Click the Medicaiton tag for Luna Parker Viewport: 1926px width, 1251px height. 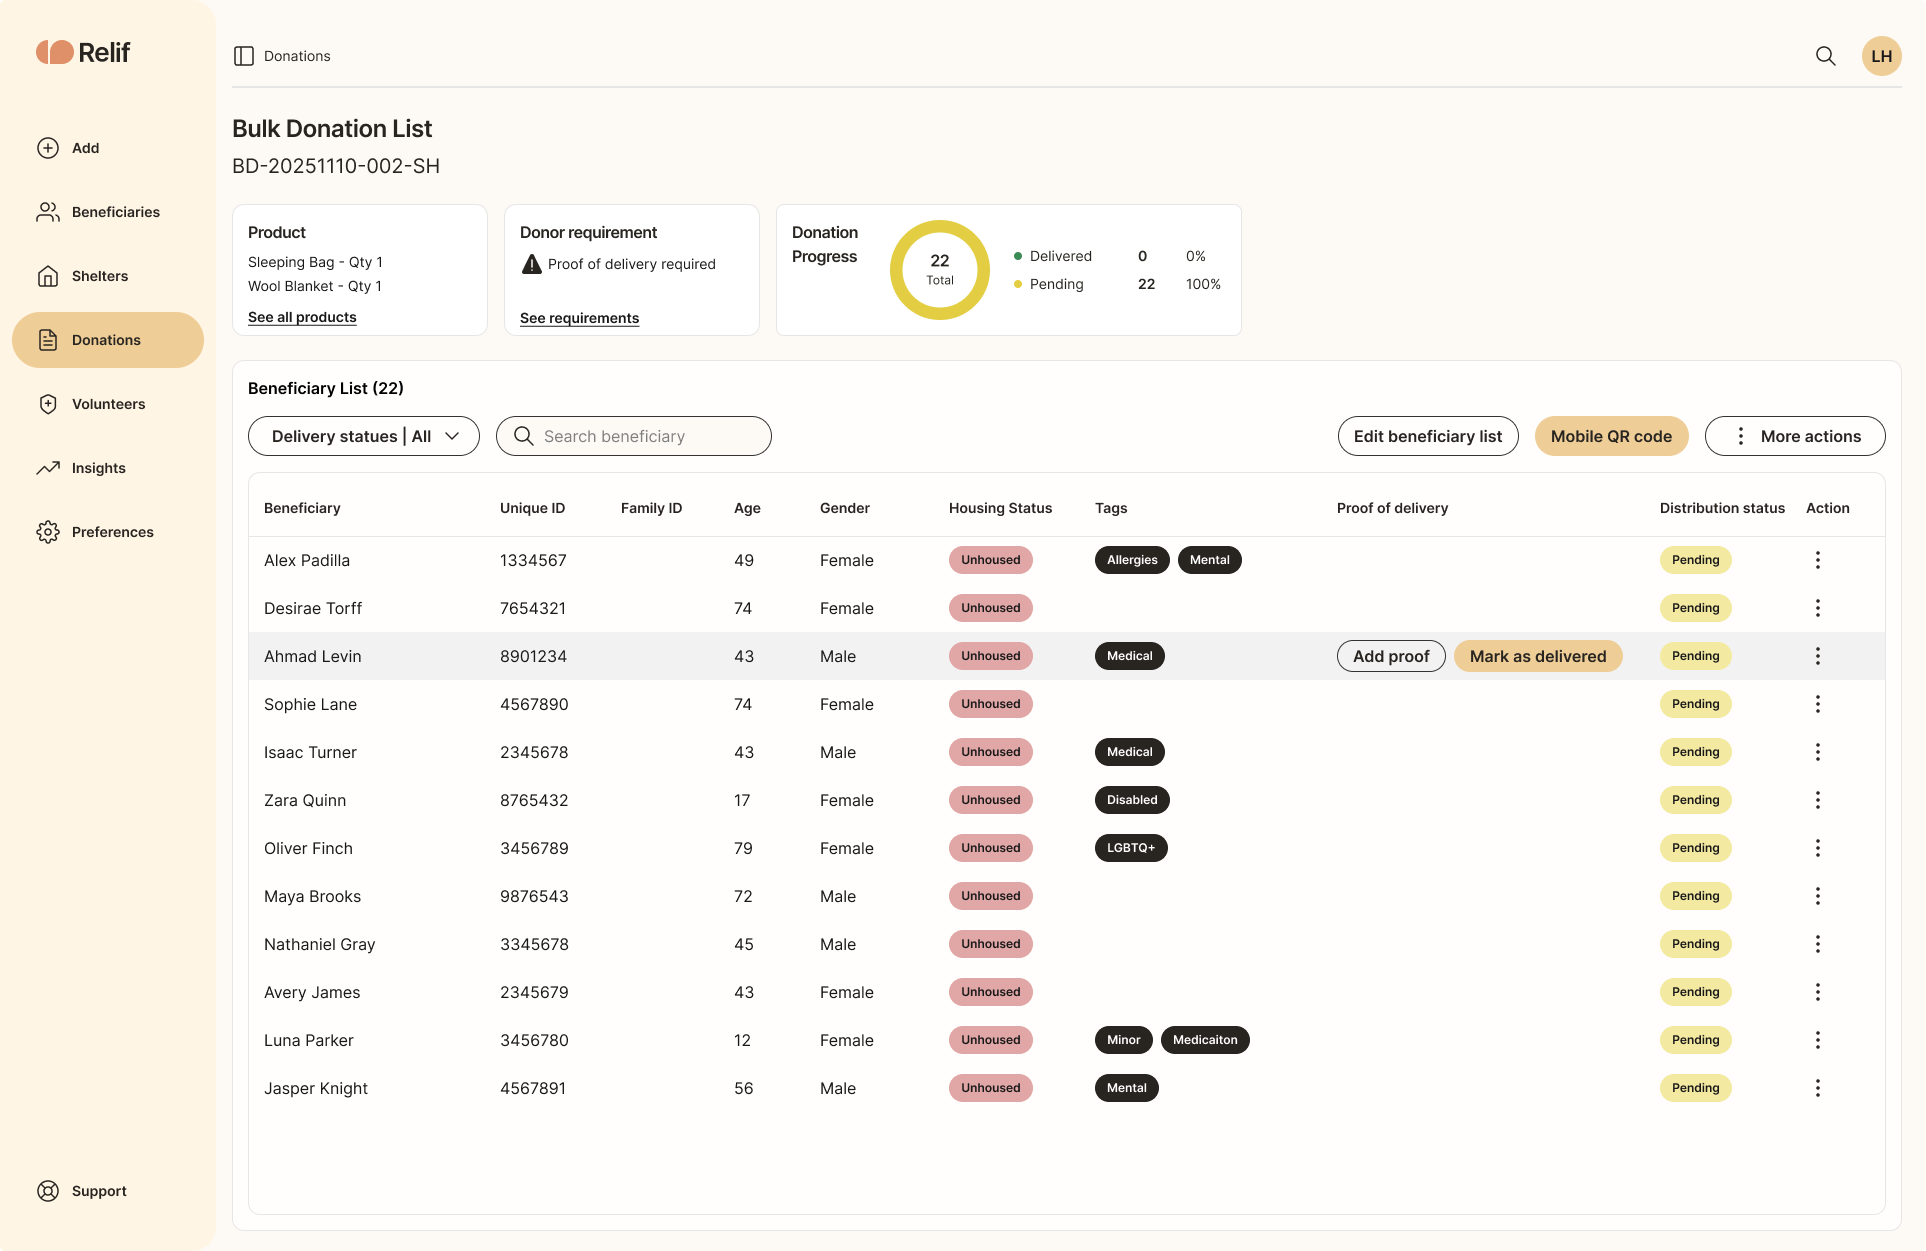(1205, 1040)
